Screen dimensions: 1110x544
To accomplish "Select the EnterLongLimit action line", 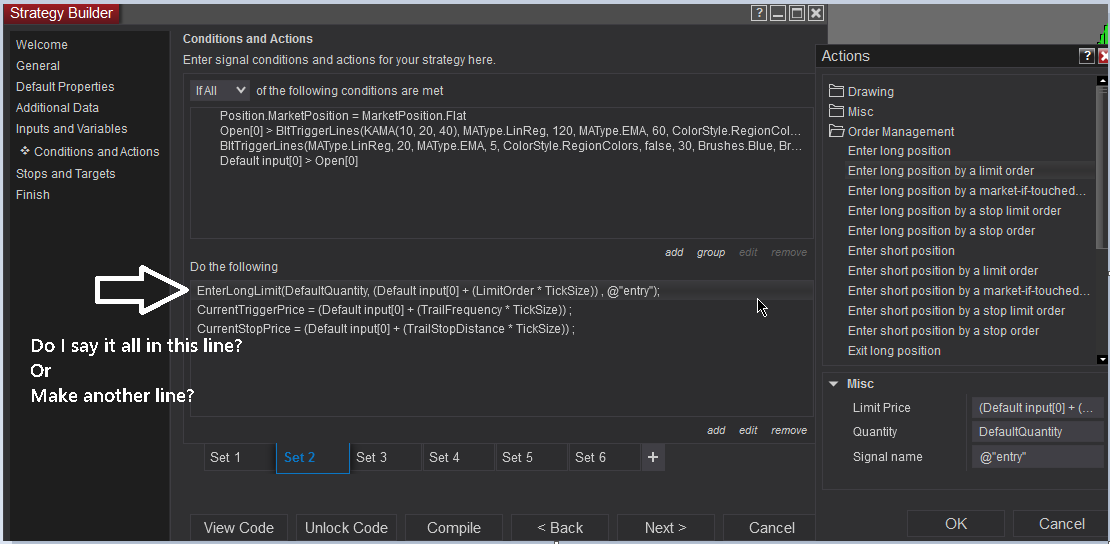I will 428,291.
